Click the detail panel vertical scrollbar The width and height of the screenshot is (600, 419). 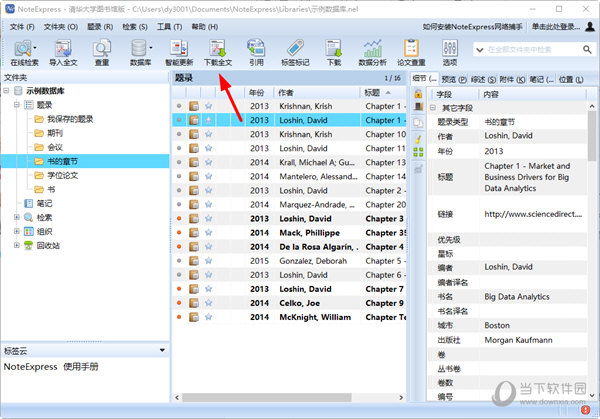point(592,136)
